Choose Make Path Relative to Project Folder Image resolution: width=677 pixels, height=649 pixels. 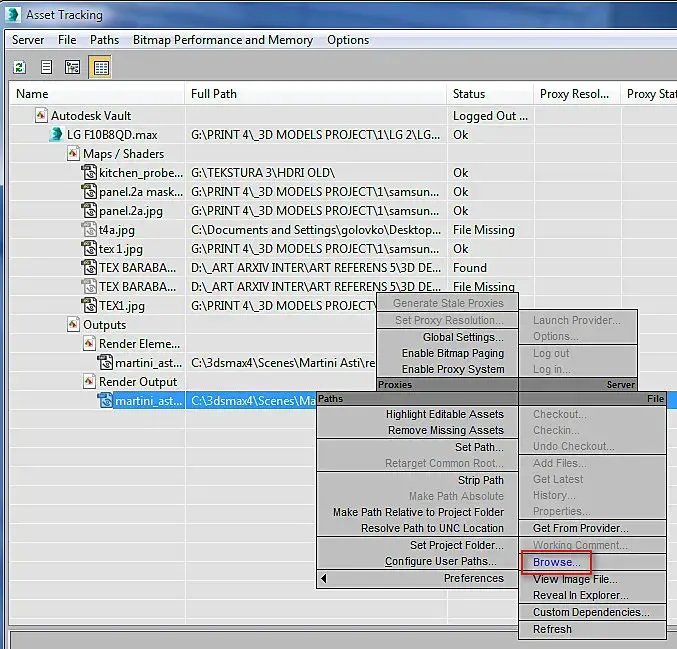(418, 512)
